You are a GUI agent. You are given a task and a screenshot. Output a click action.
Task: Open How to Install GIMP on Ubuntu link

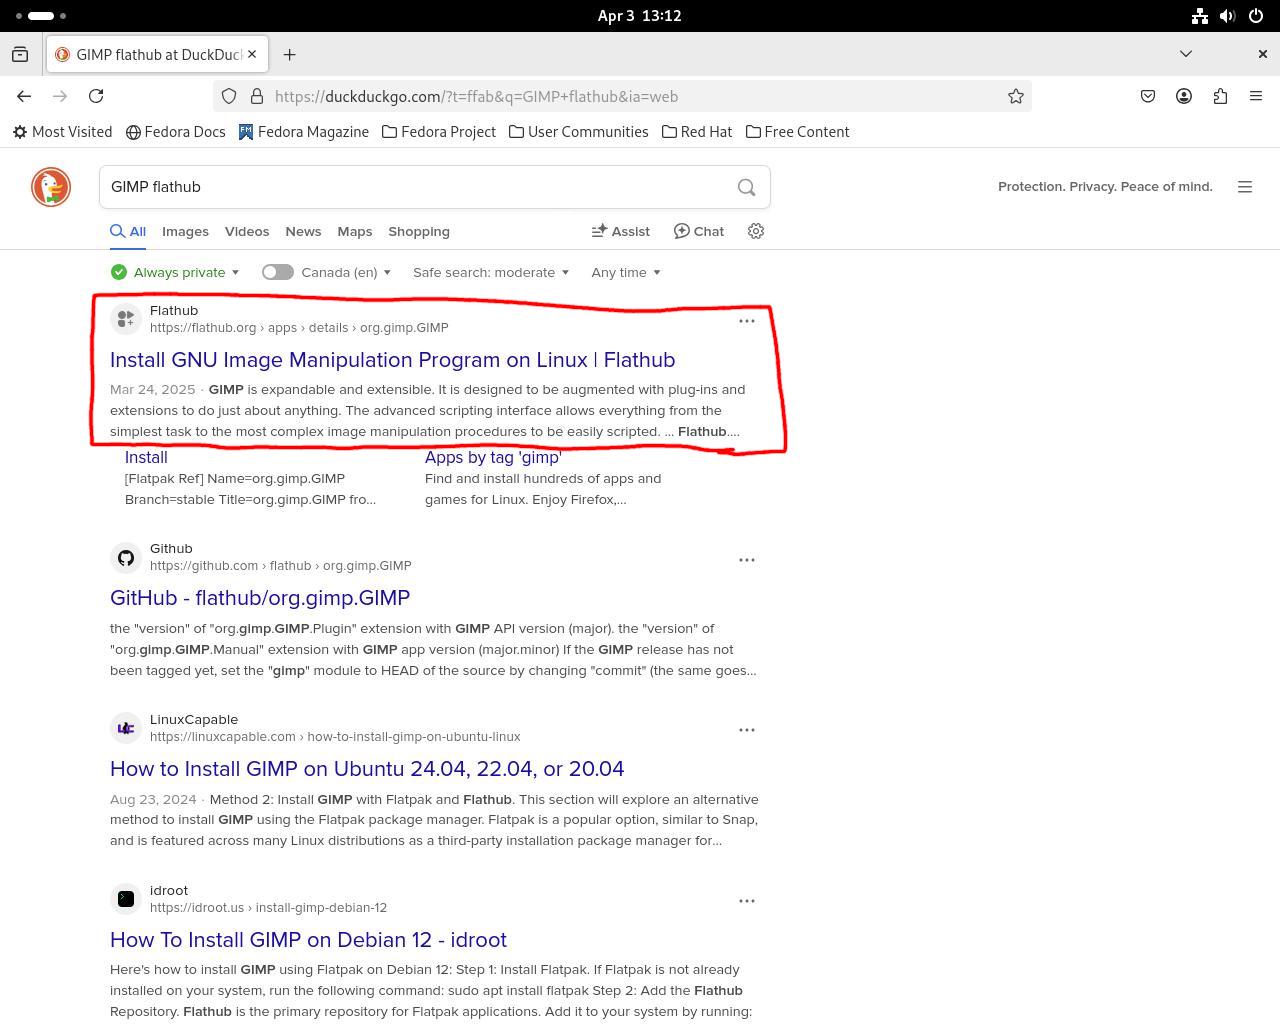[367, 769]
